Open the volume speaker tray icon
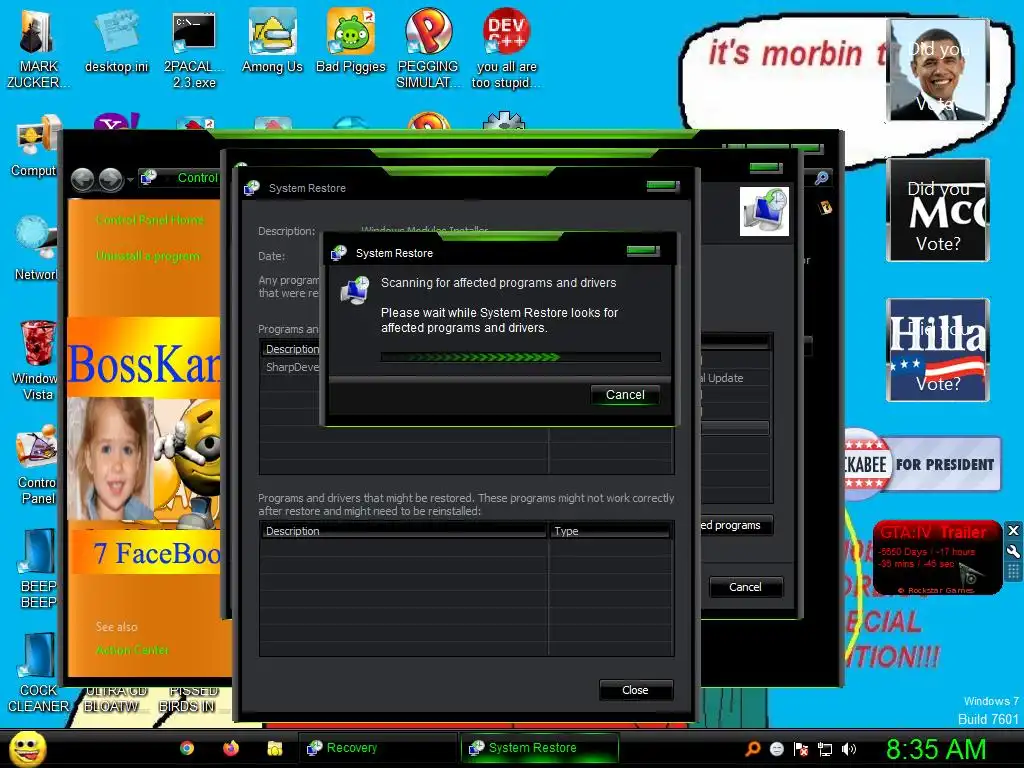1024x768 pixels. 848,749
